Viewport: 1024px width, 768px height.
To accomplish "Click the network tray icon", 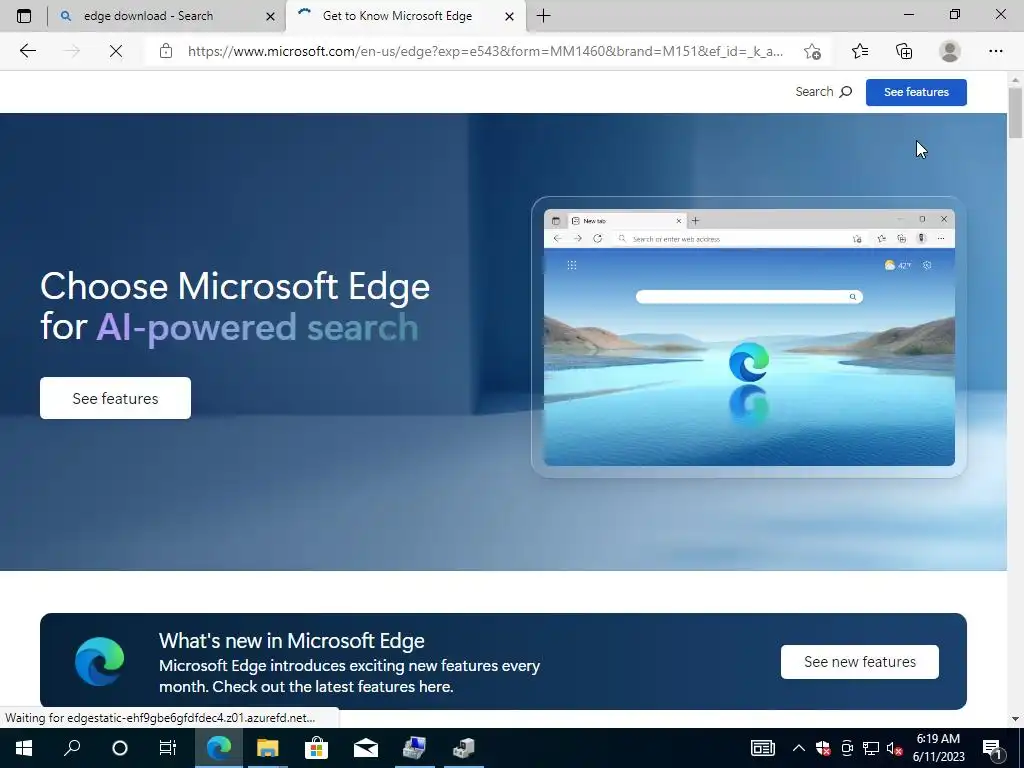I will (871, 748).
